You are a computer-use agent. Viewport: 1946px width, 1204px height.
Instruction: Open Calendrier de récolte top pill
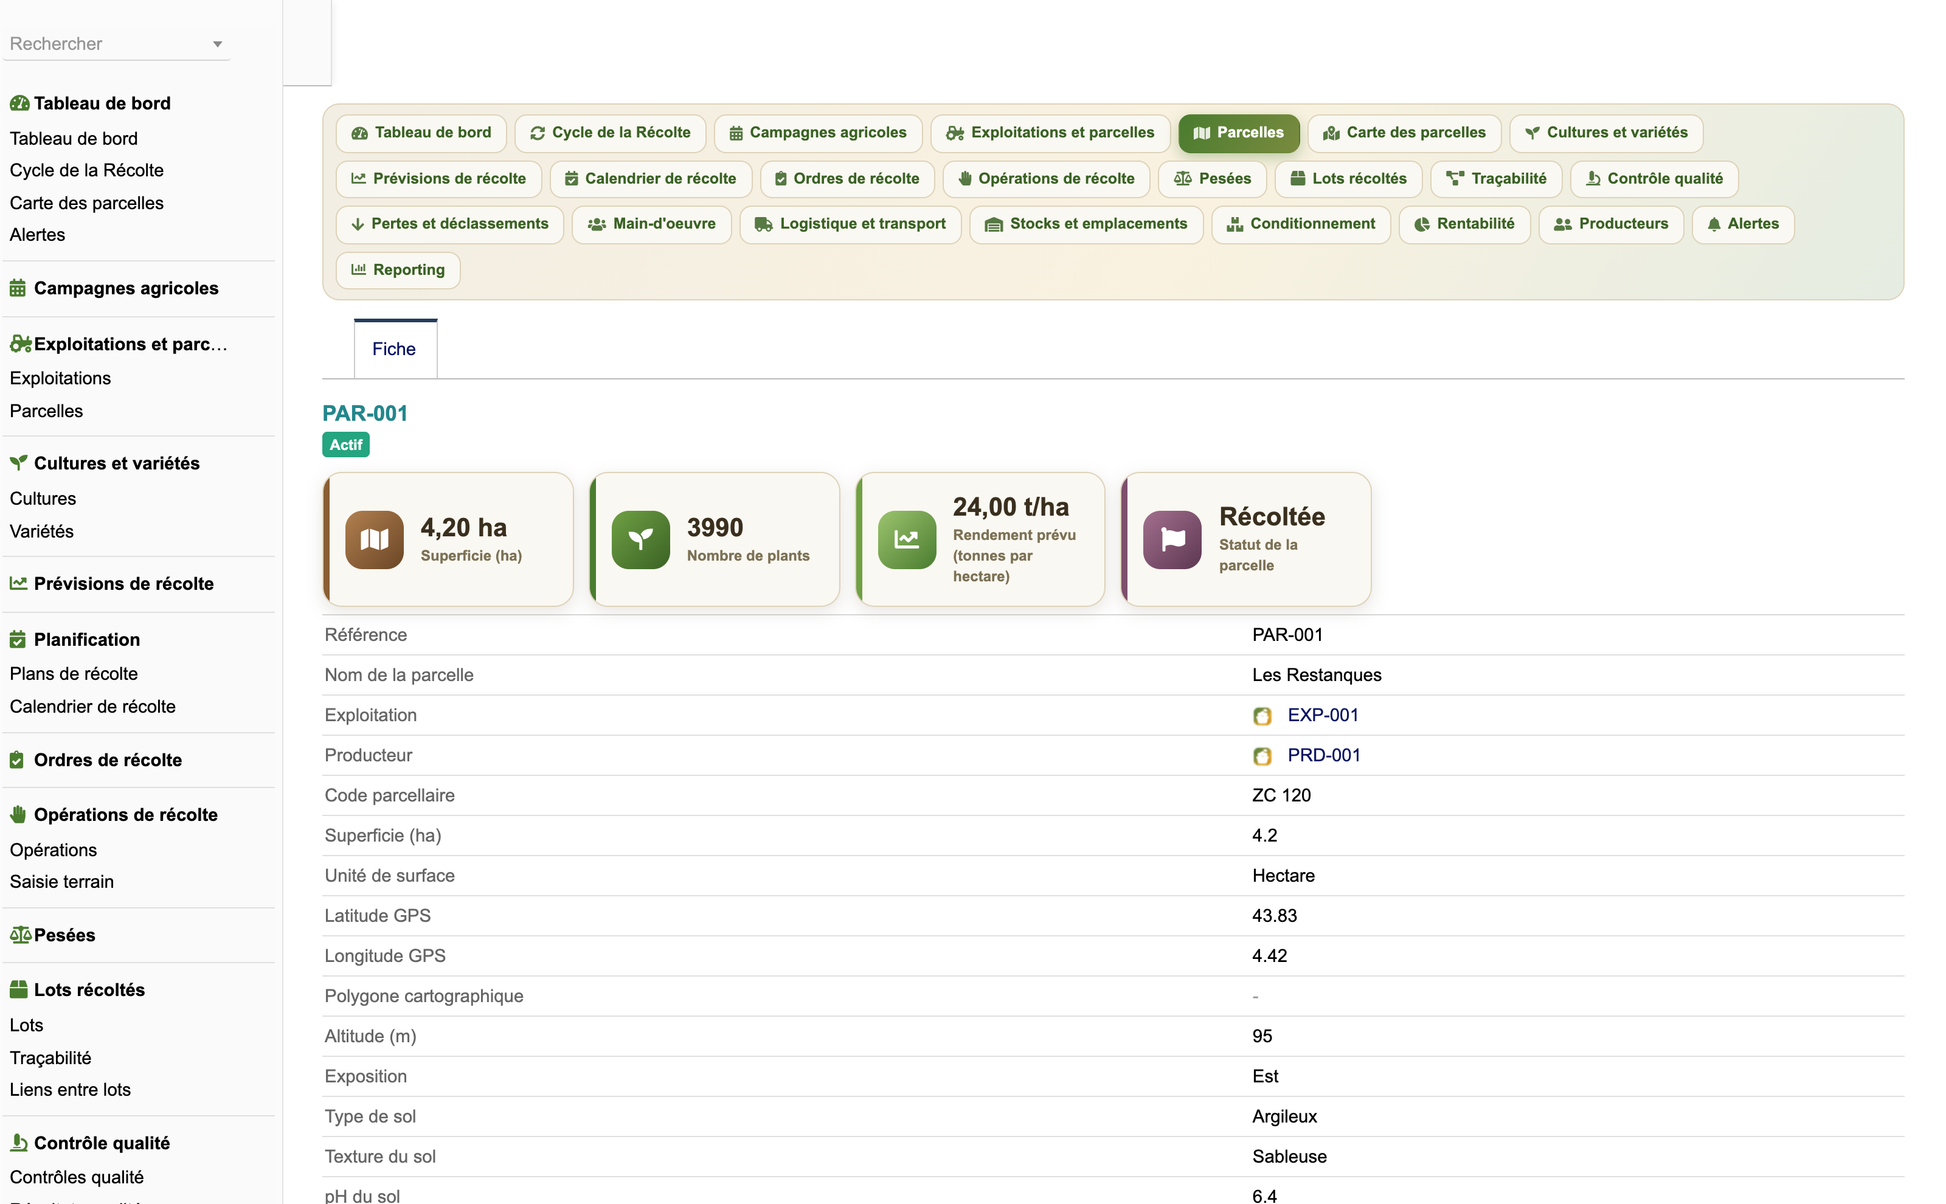tap(650, 179)
